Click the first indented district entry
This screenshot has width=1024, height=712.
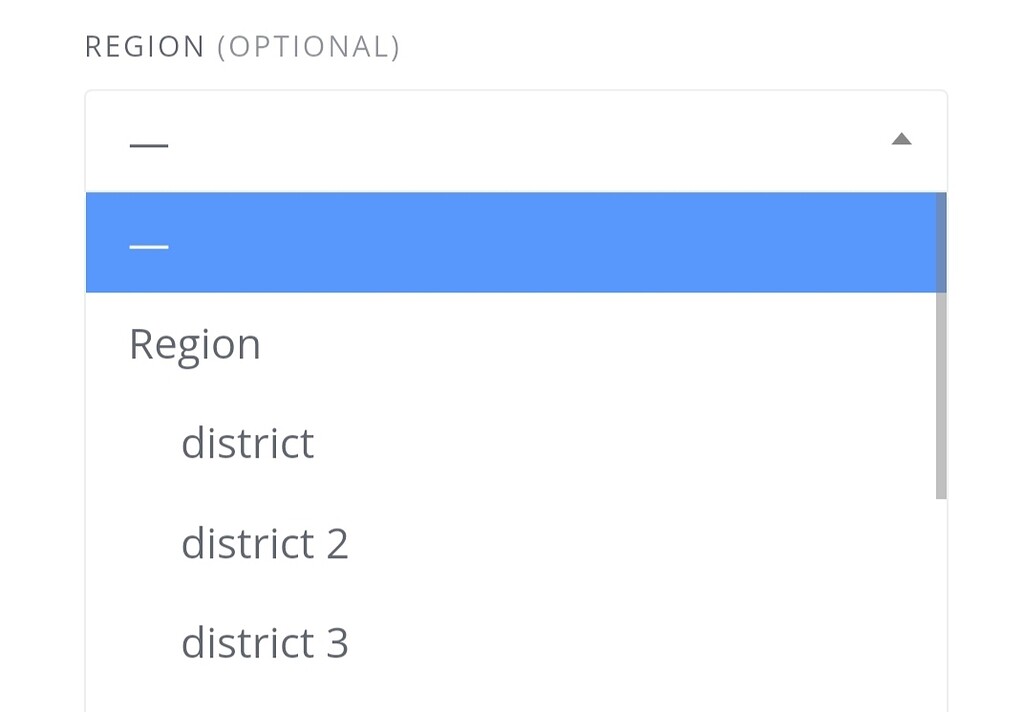[247, 443]
